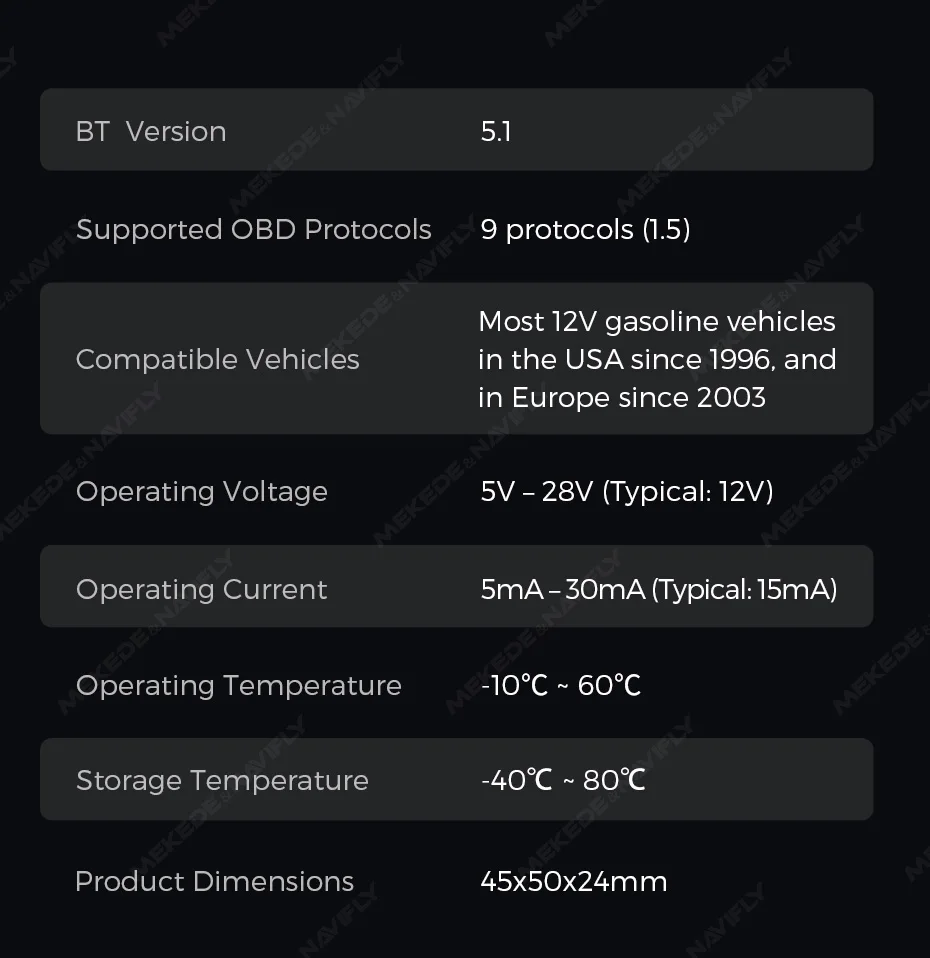Select the '-10℃ ~ 60℃' temperature value

561,685
